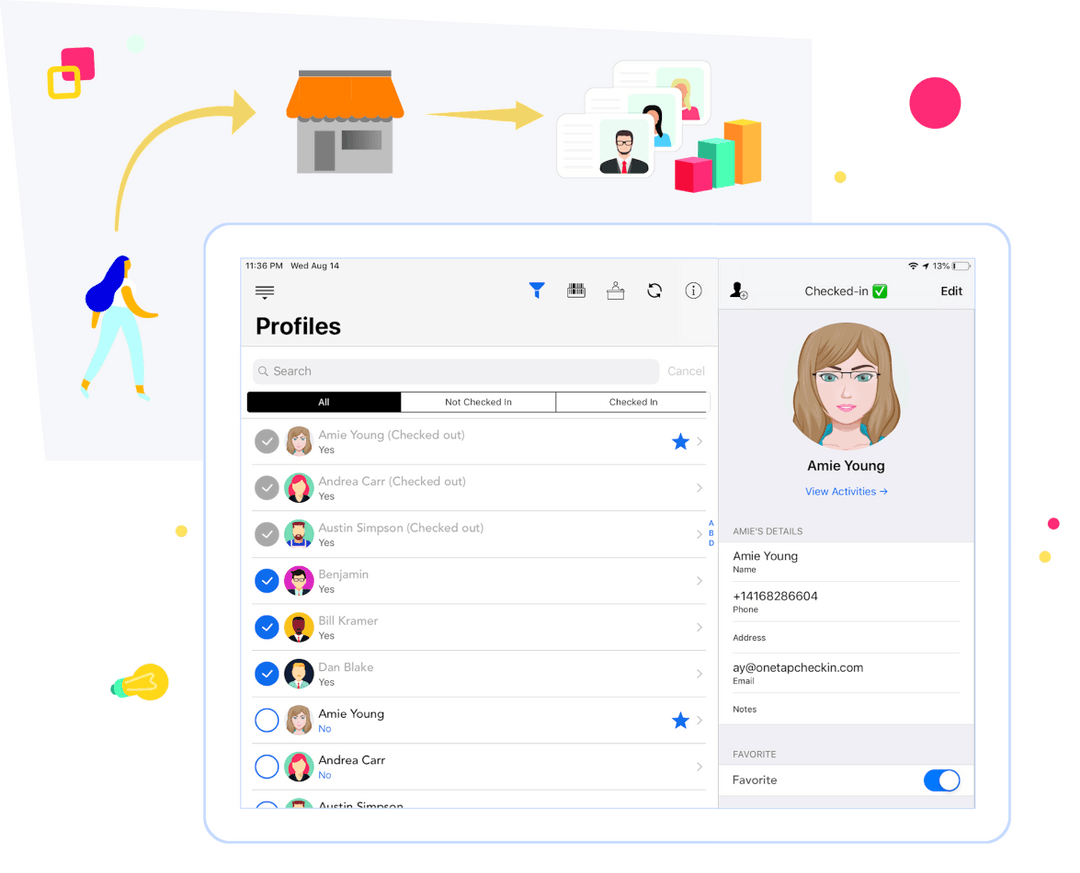Uncheck Bill Kramer's check-in circle
Image resolution: width=1080 pixels, height=873 pixels.
[267, 627]
